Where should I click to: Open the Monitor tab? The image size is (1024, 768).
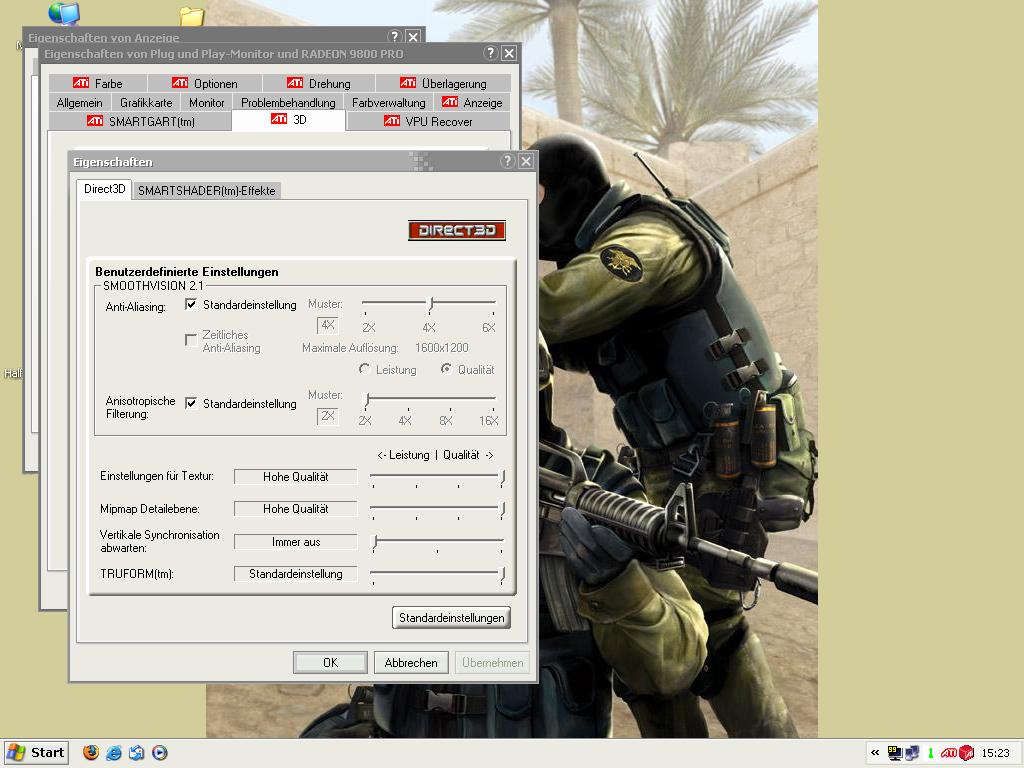(x=206, y=103)
